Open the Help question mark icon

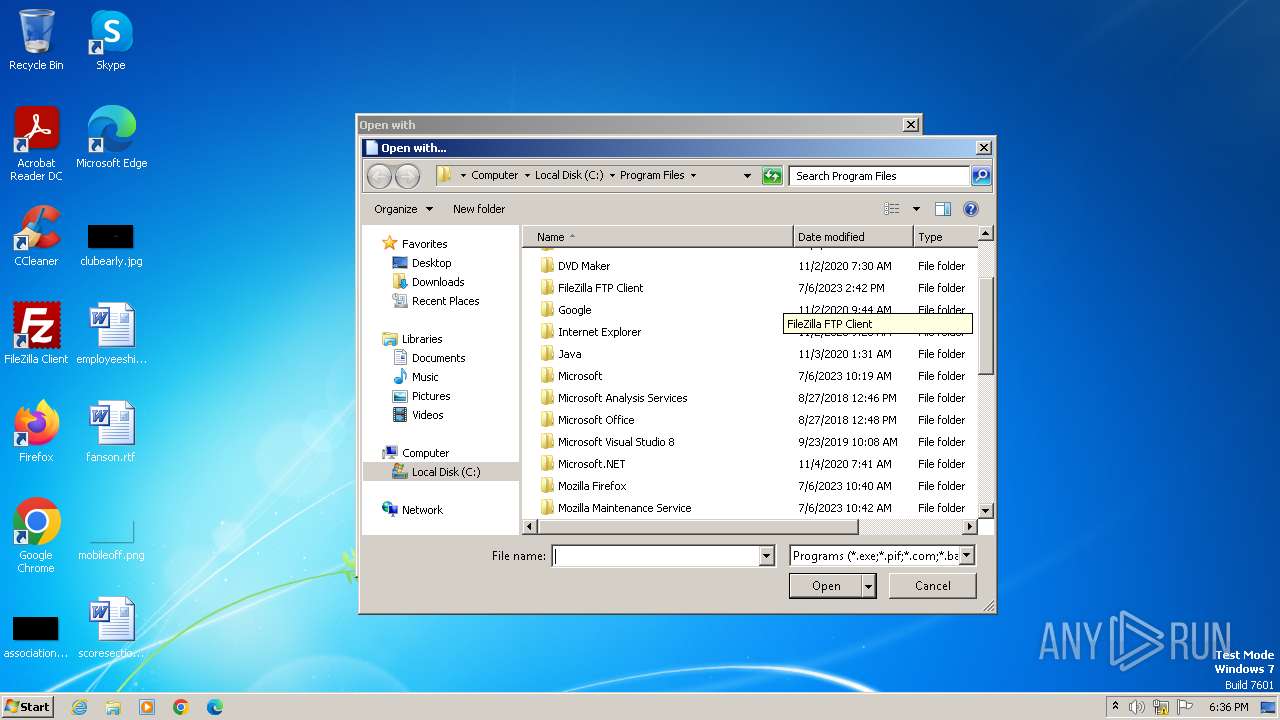970,209
